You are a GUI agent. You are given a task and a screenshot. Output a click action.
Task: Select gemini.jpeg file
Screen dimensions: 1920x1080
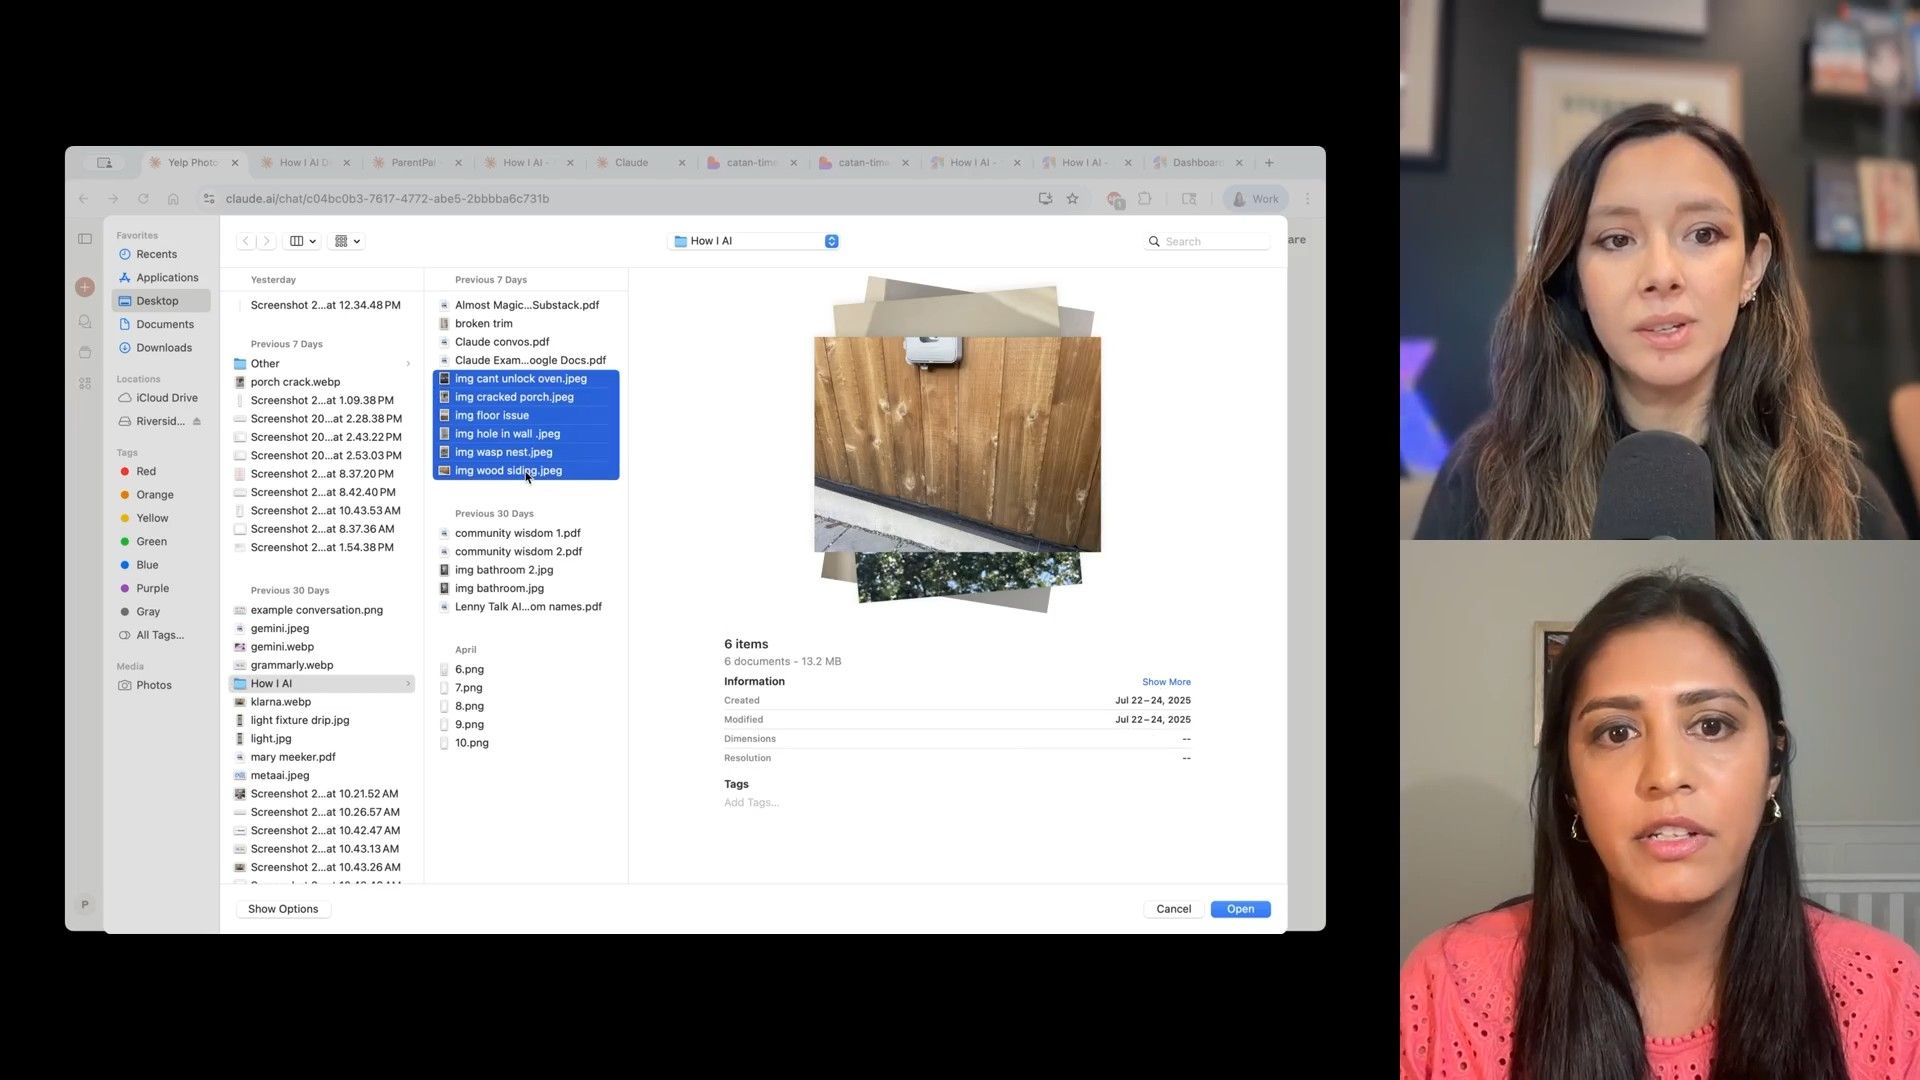tap(279, 628)
